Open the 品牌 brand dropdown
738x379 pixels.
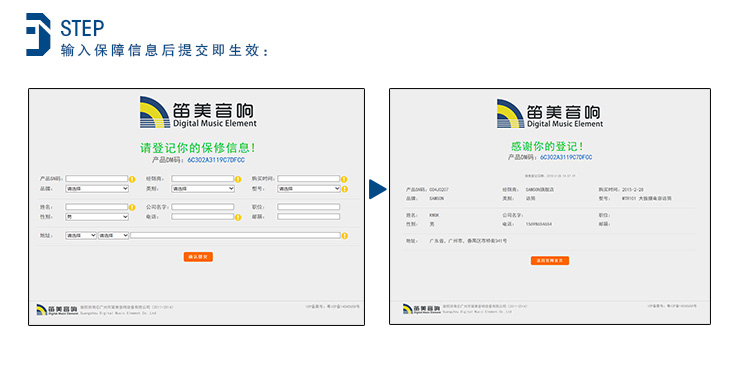97,189
